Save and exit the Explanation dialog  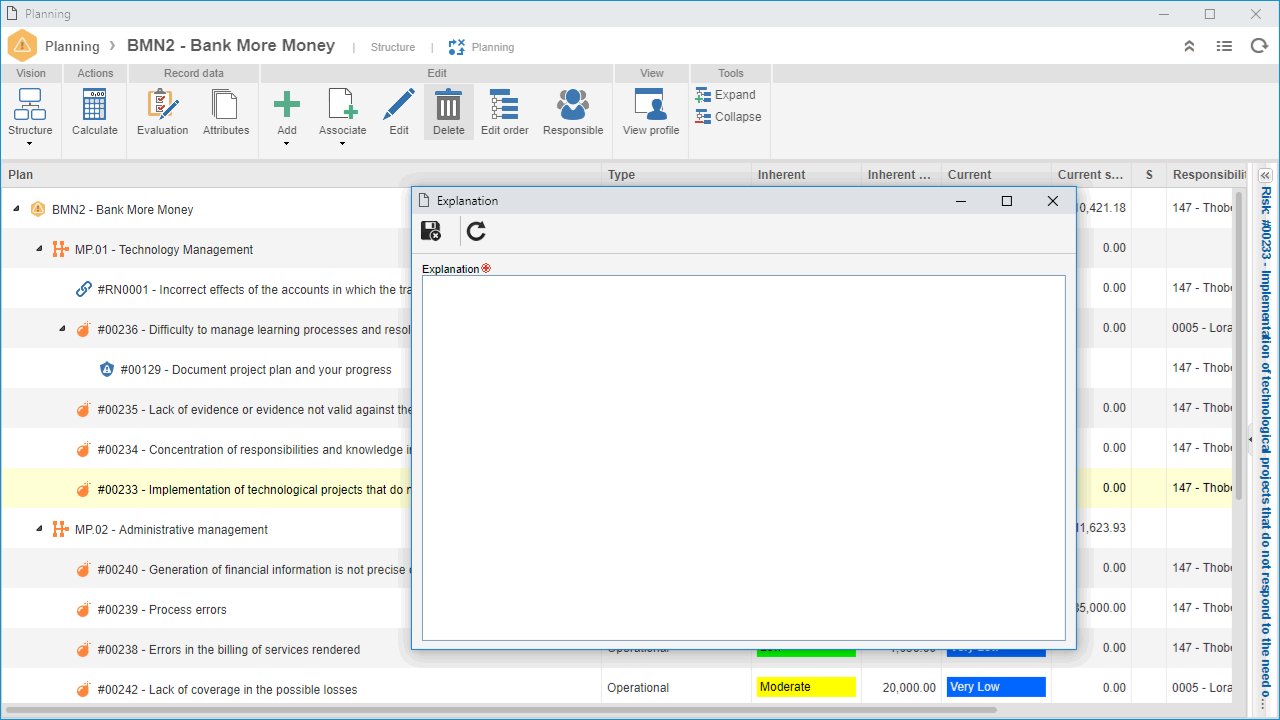[x=432, y=231]
